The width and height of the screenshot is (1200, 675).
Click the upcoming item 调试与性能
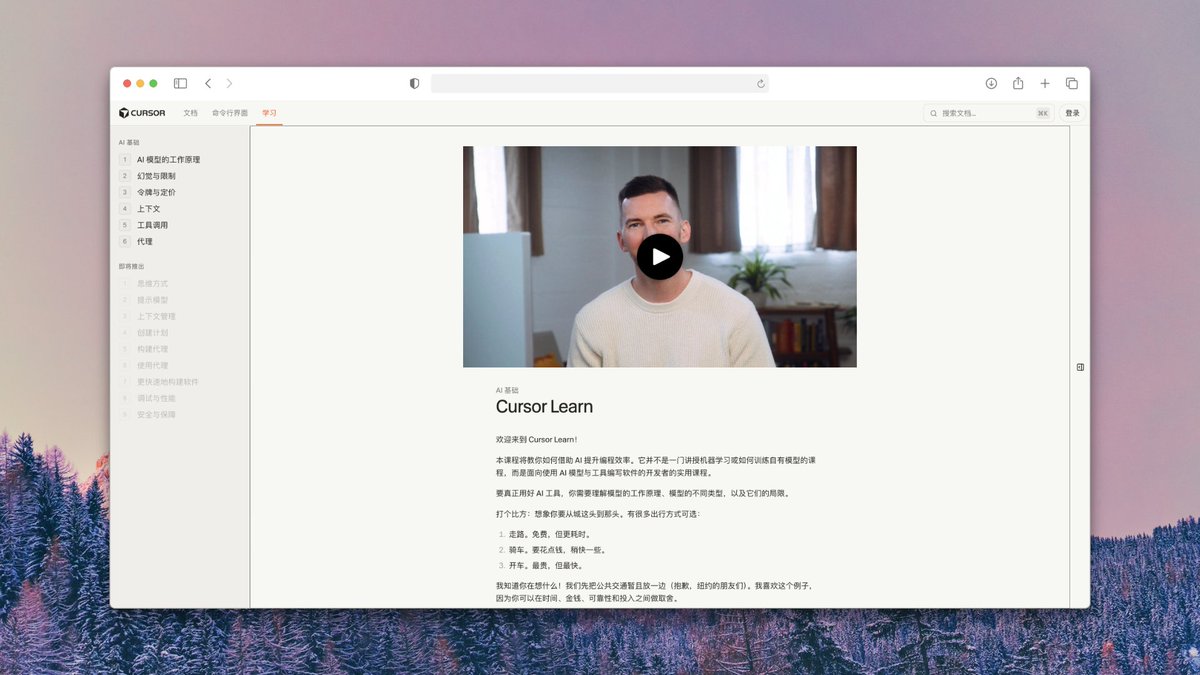point(156,398)
